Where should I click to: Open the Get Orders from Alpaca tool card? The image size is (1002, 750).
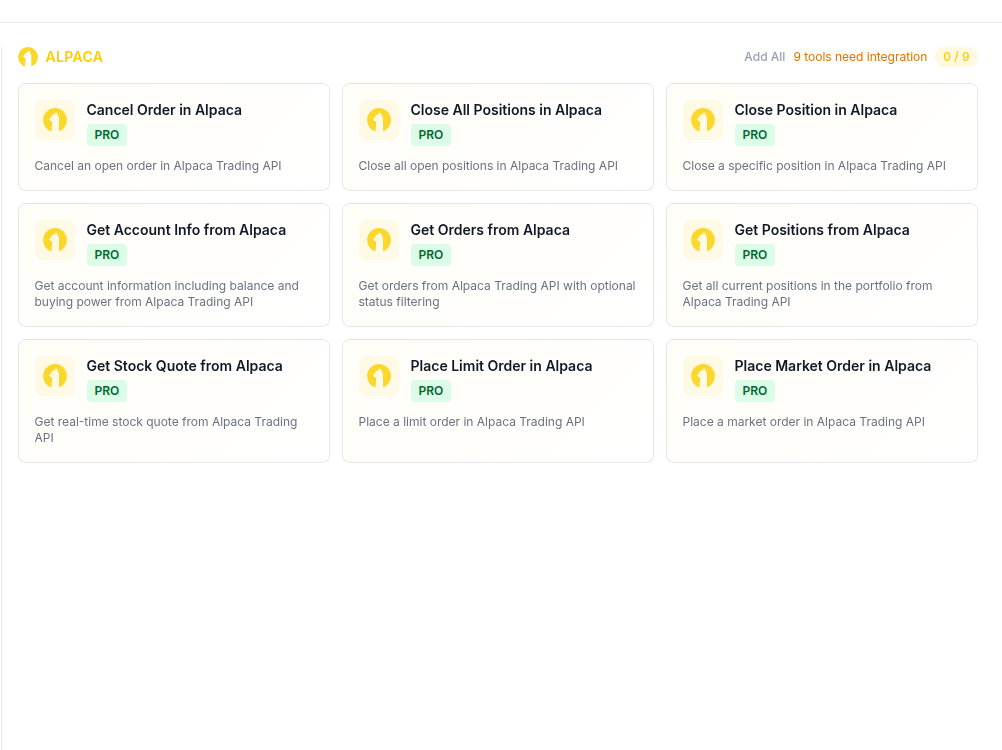[497, 264]
